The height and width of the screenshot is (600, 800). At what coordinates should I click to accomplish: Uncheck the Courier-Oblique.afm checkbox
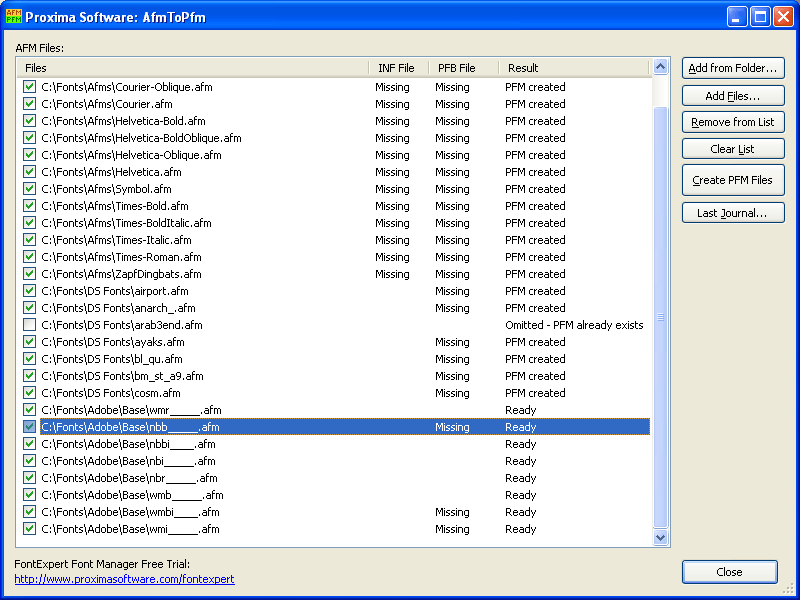point(30,87)
